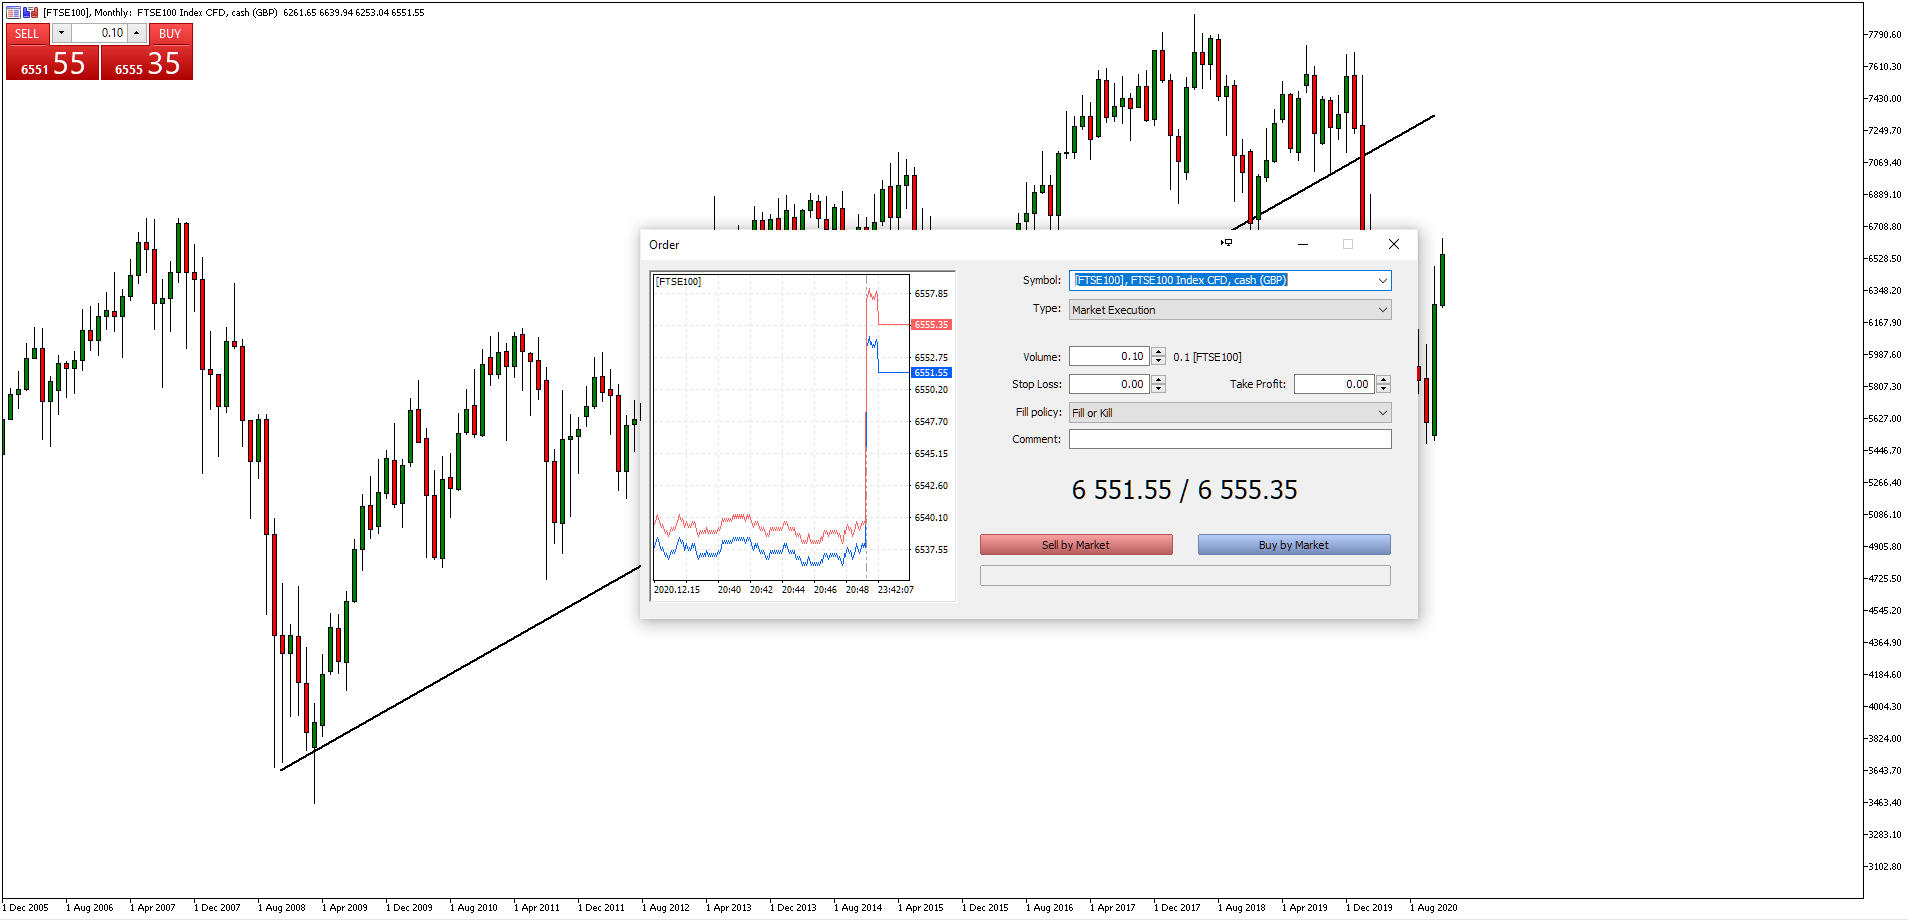Click the Take Profit value field

pyautogui.click(x=1335, y=383)
